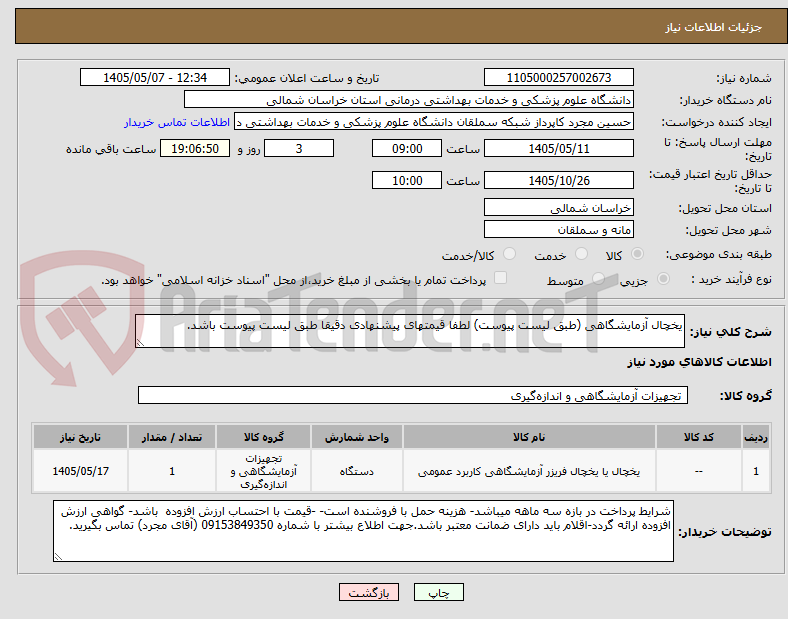788x619 pixels.
Task: Open the اطلاعات تماس خریدار link
Action: pos(177,122)
